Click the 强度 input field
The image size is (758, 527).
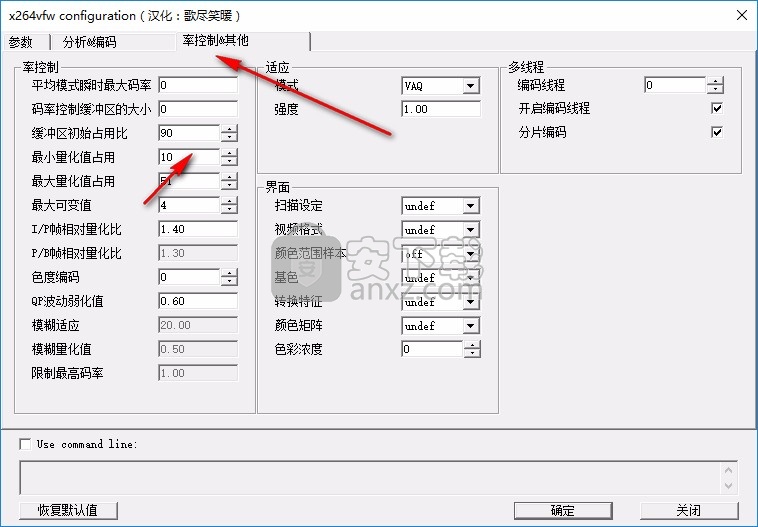point(440,109)
